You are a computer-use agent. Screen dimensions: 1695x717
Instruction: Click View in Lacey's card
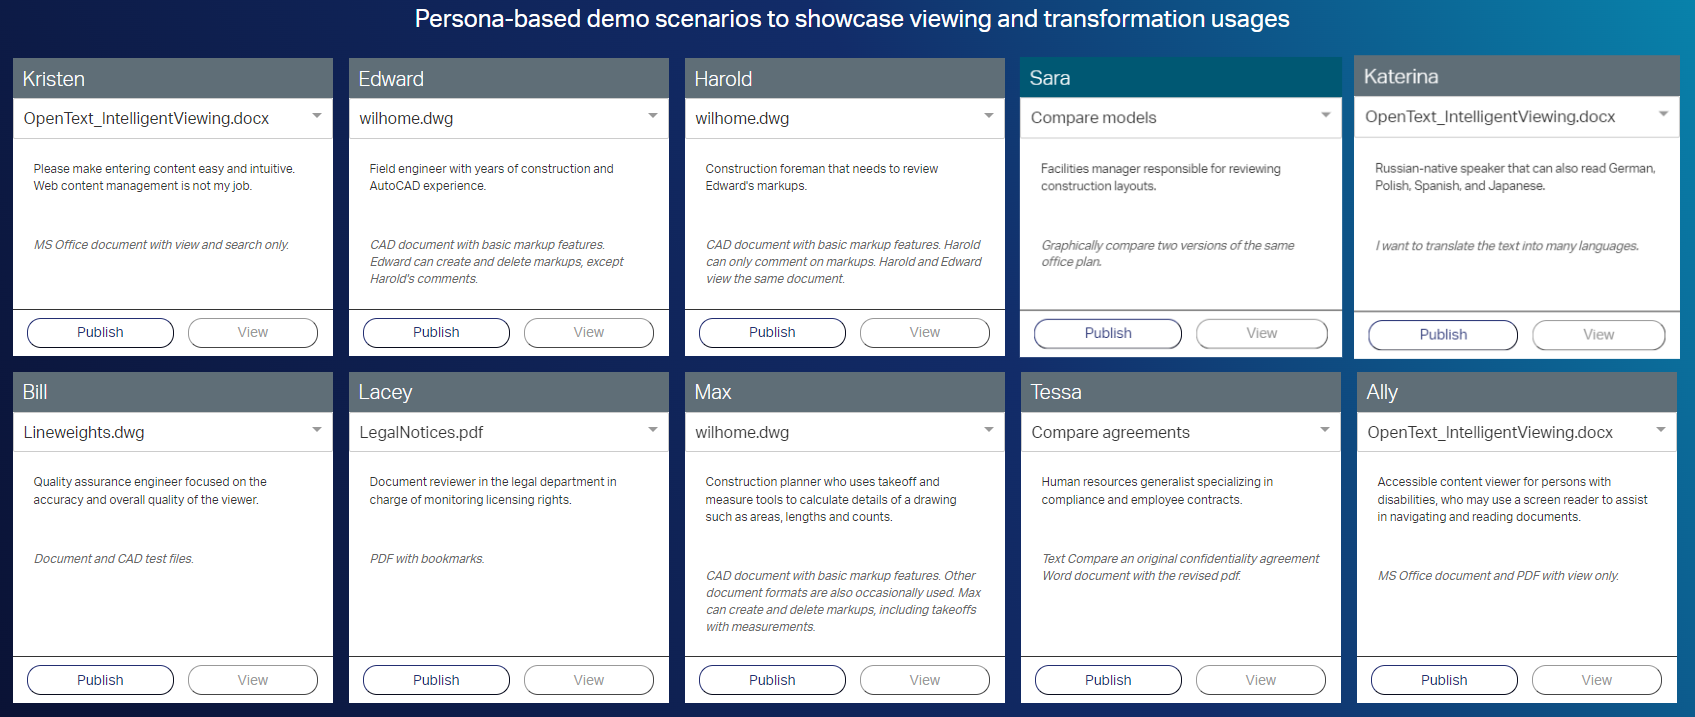(588, 680)
